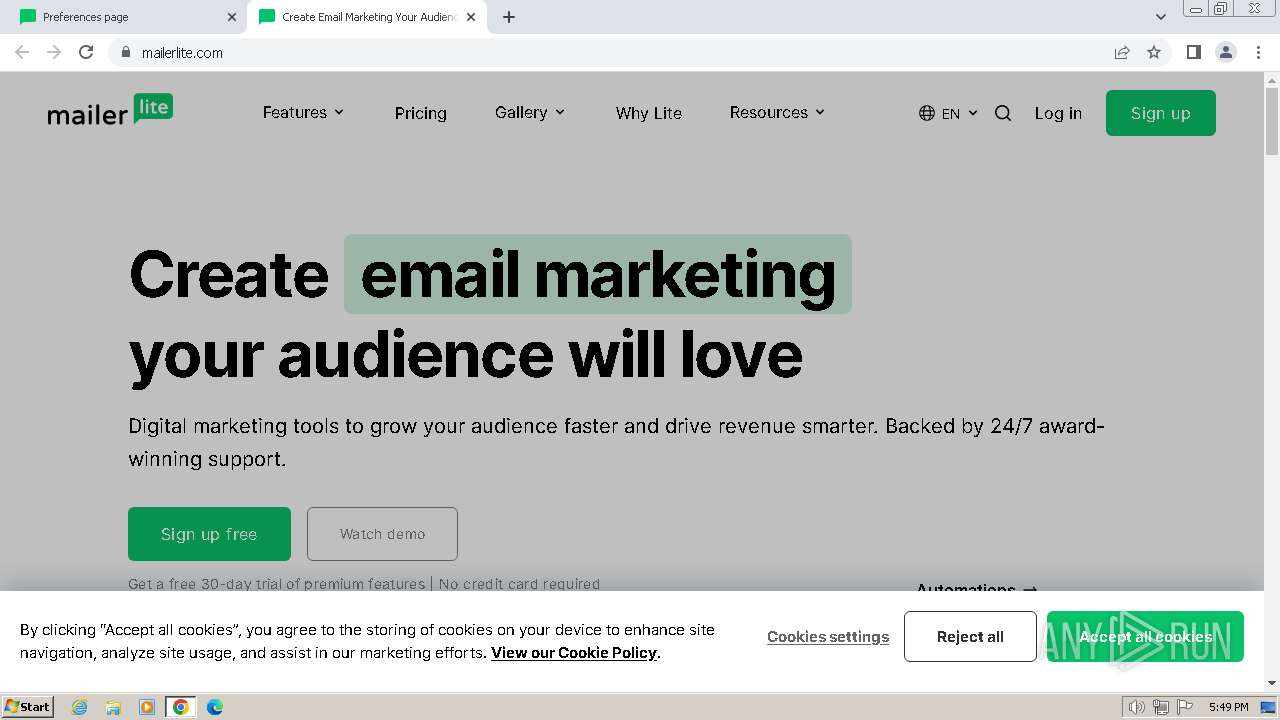Expand the Features menu

click(x=303, y=113)
